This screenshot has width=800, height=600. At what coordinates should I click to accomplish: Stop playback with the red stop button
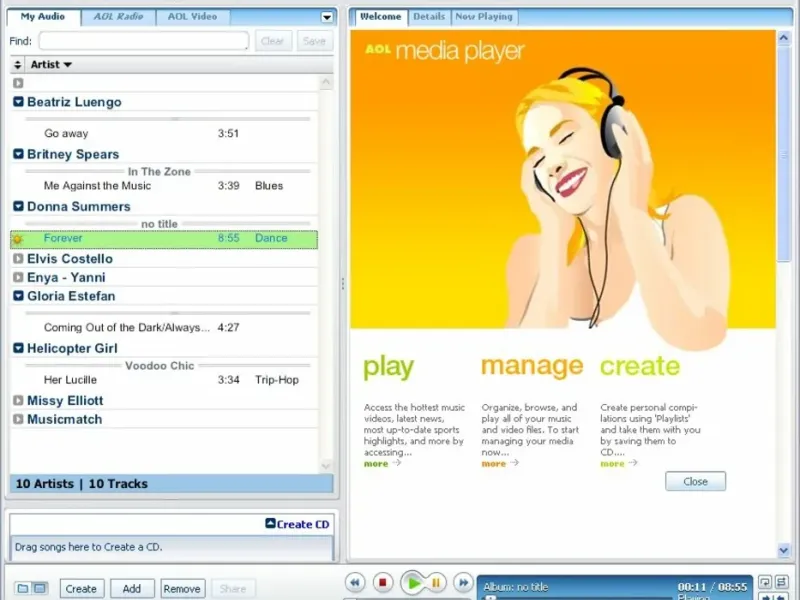(382, 582)
